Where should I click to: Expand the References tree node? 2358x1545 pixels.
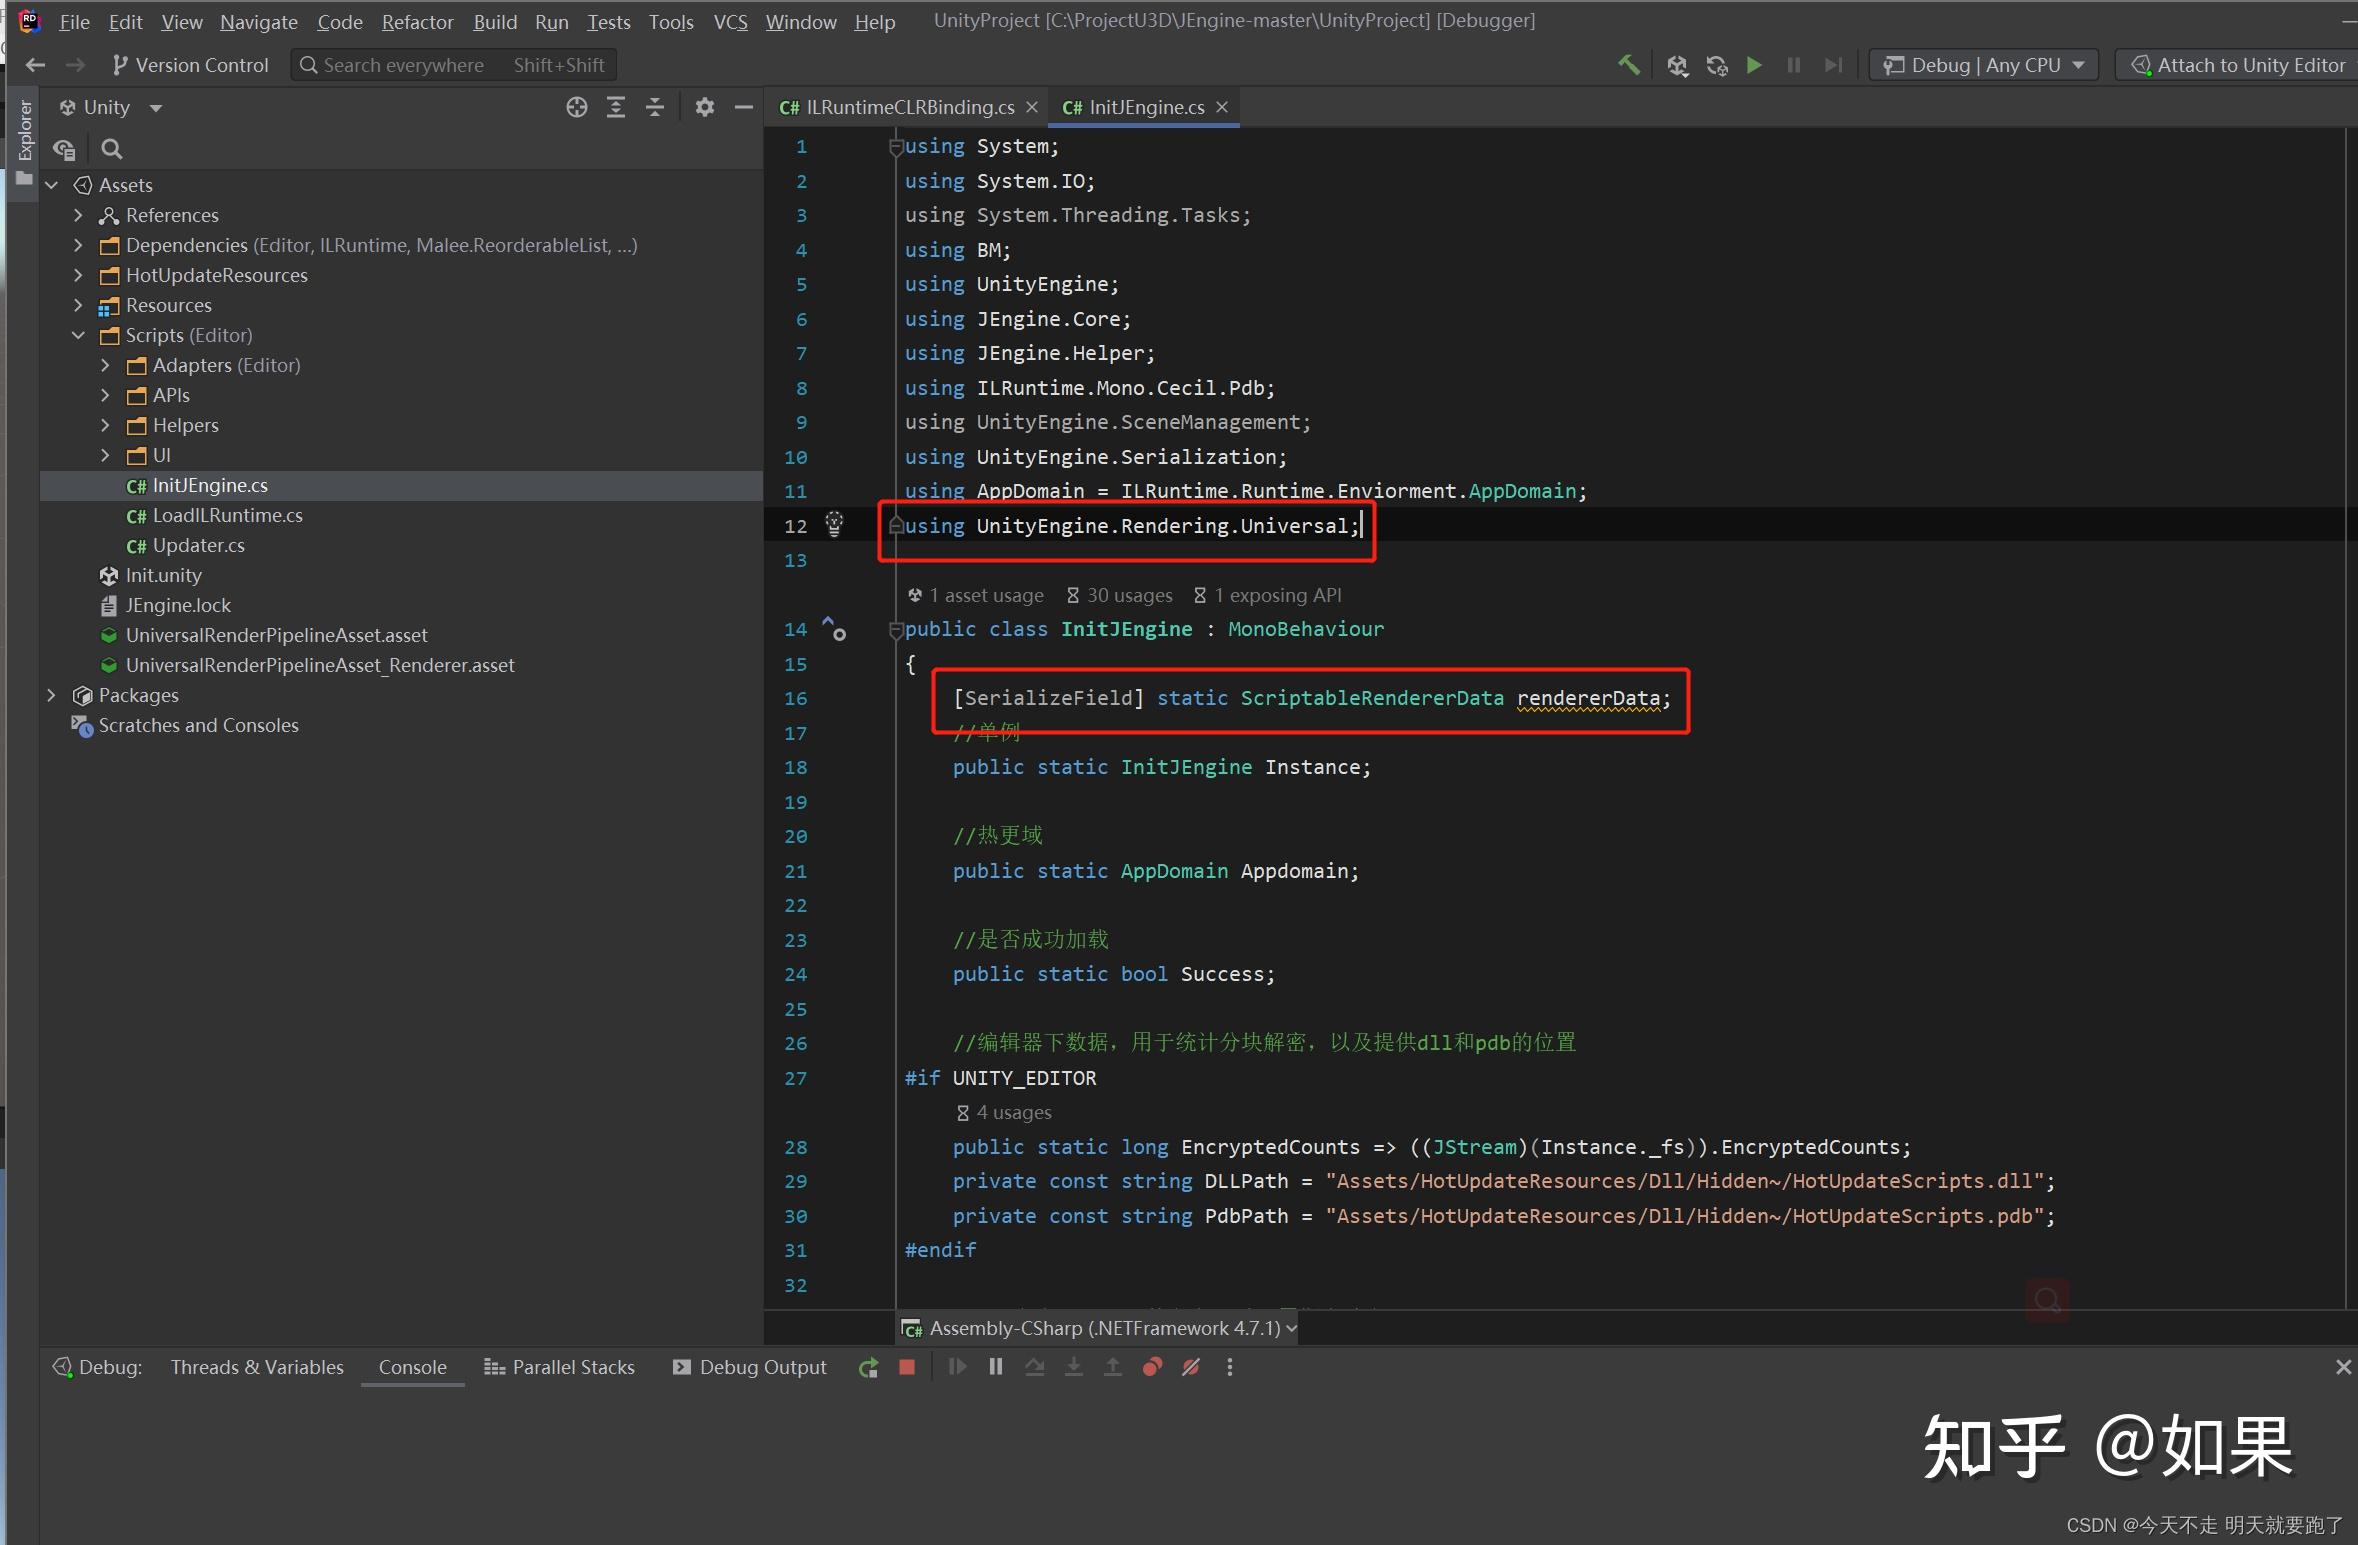78,215
